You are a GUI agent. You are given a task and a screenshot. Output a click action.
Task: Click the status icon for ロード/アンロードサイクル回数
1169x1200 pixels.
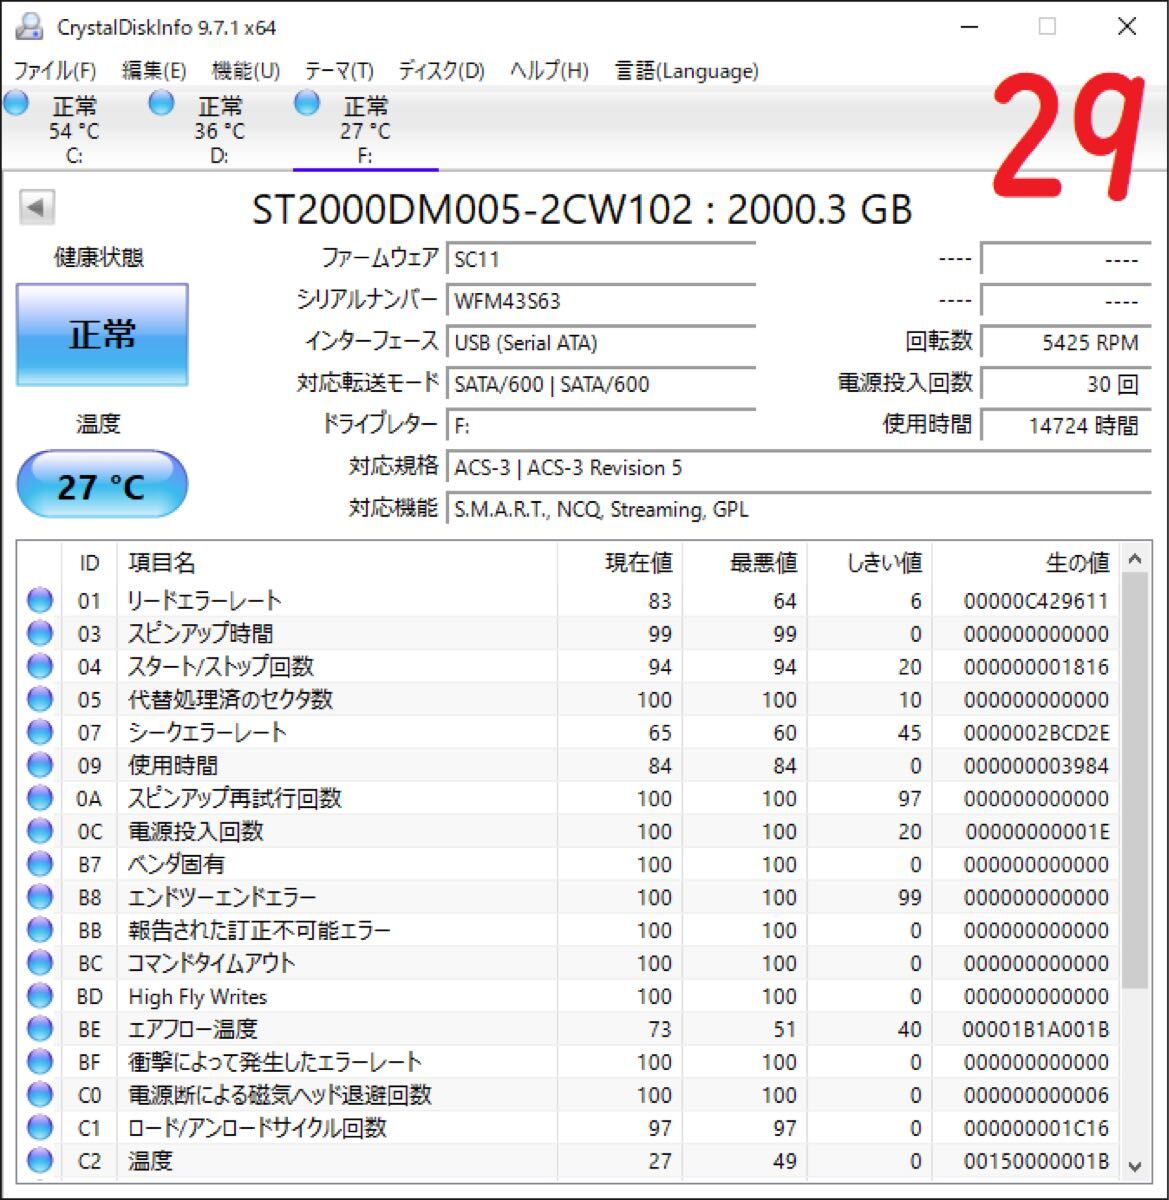coord(40,1128)
